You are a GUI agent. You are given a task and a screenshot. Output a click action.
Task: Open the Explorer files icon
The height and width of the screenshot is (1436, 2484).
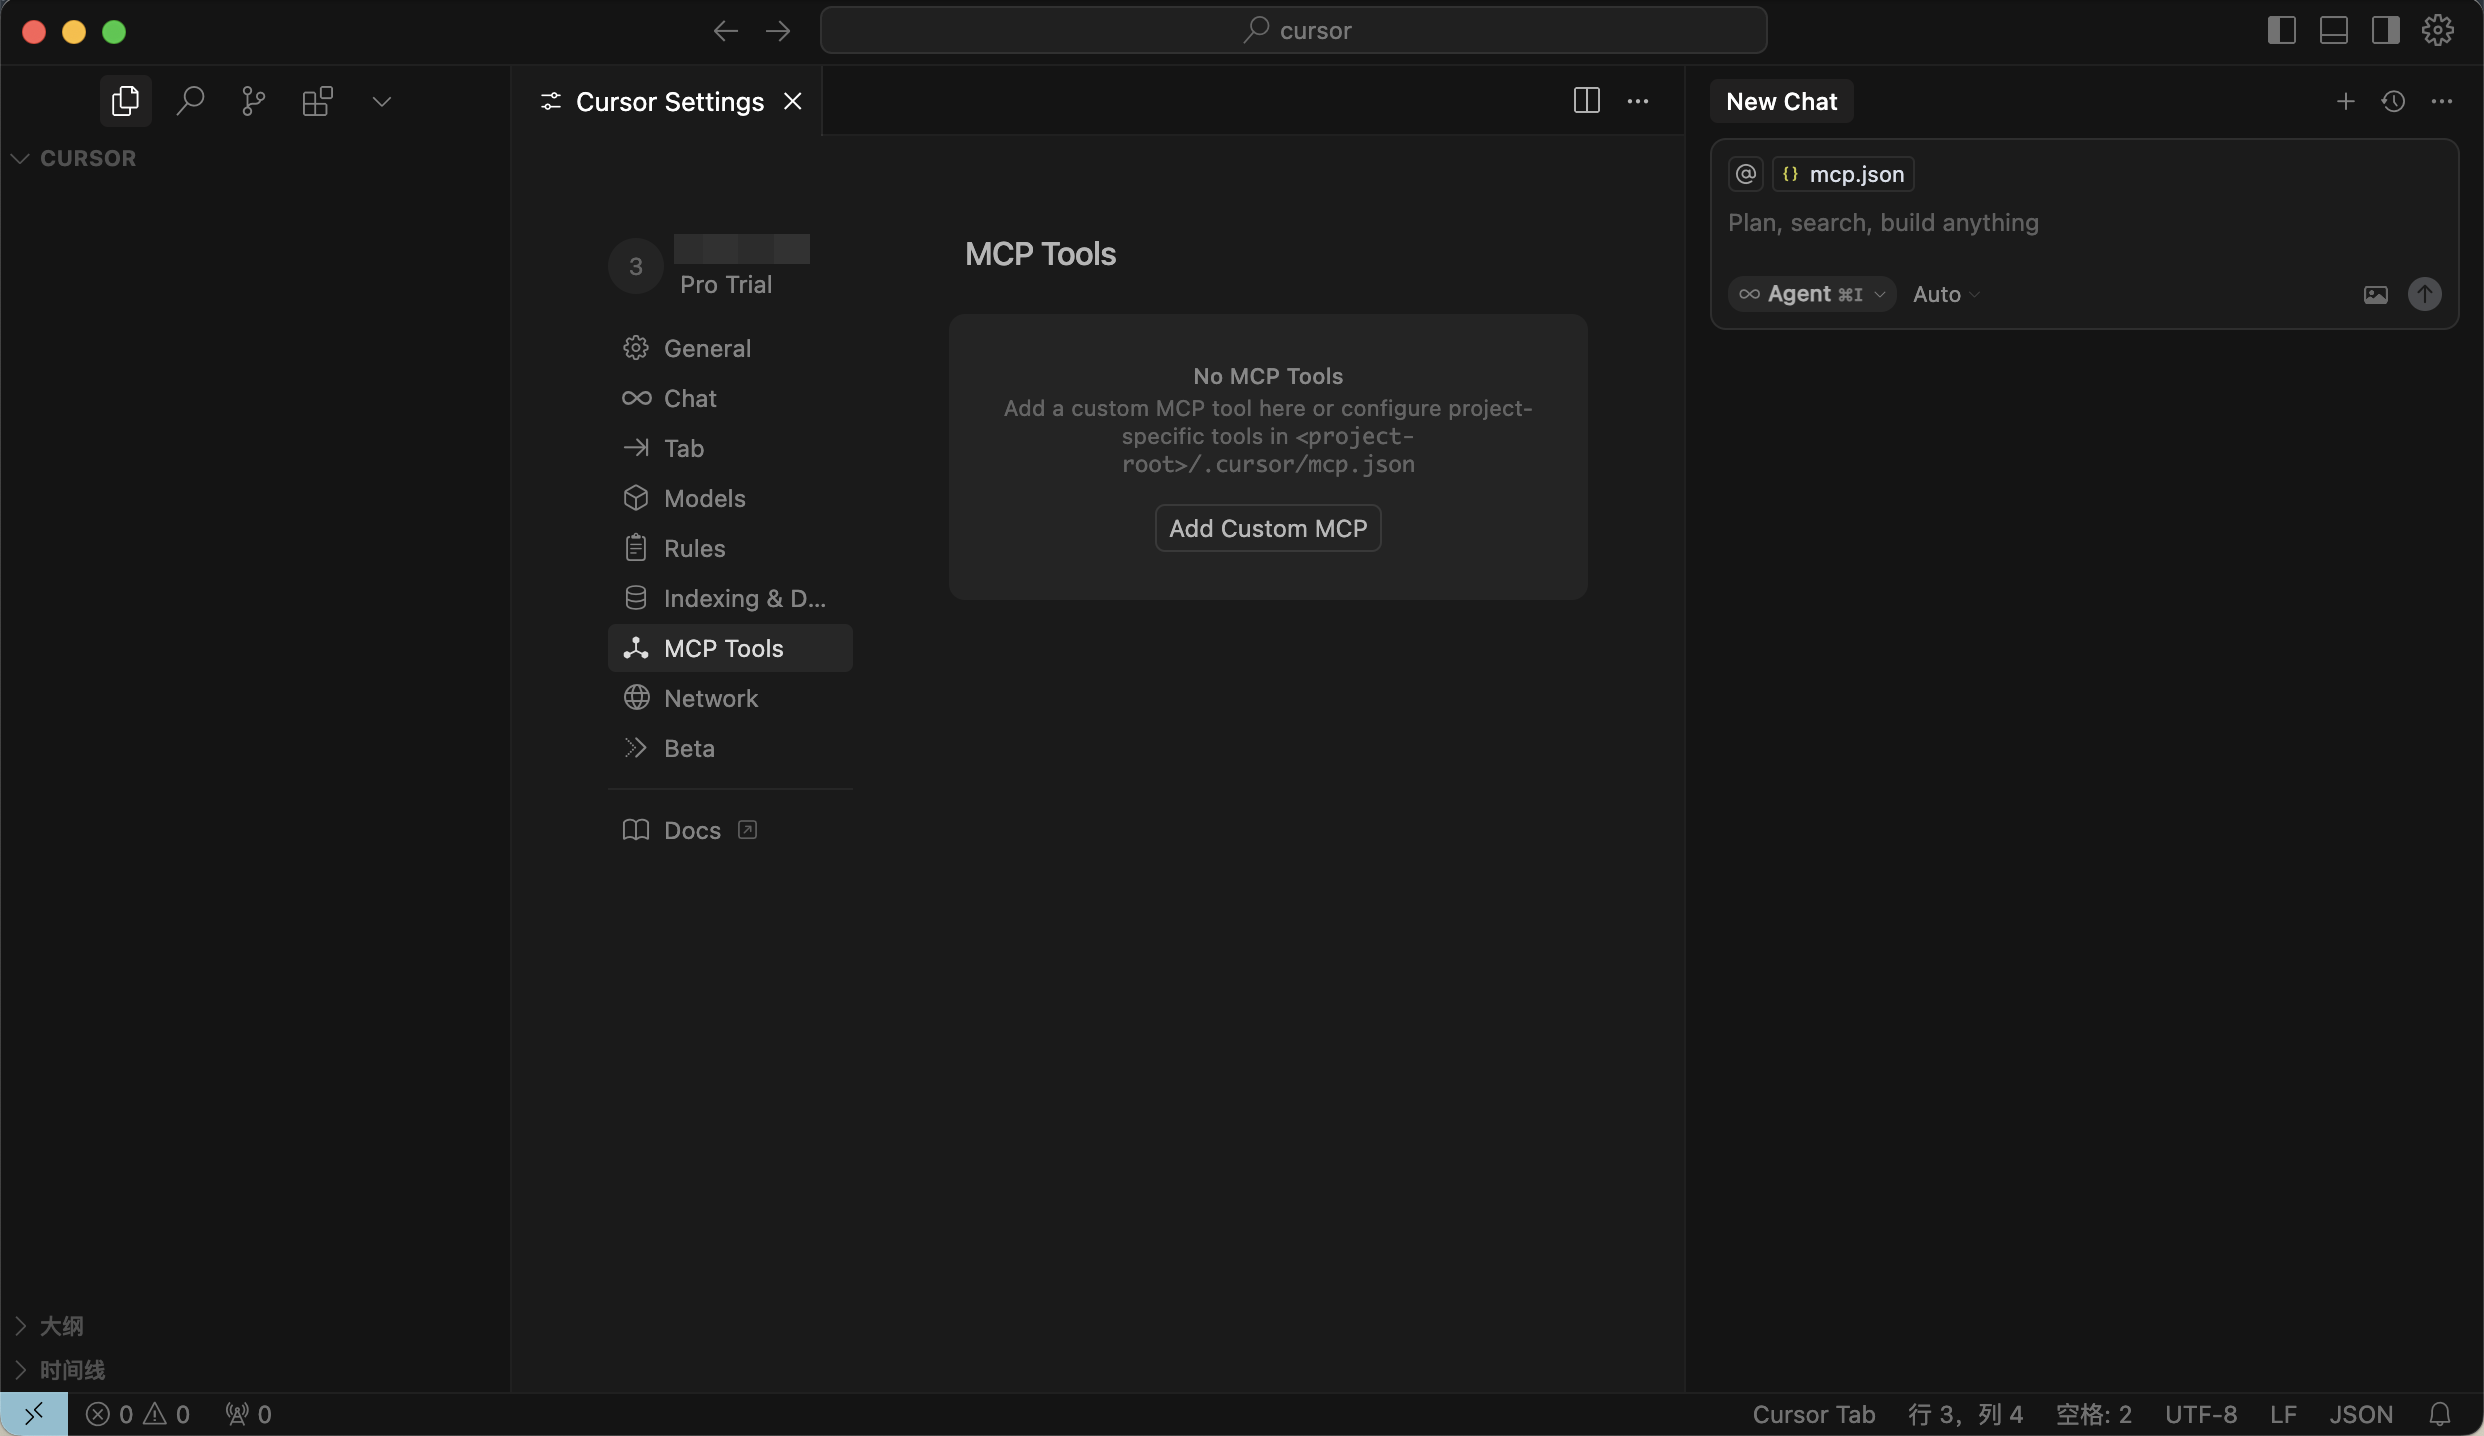[125, 101]
